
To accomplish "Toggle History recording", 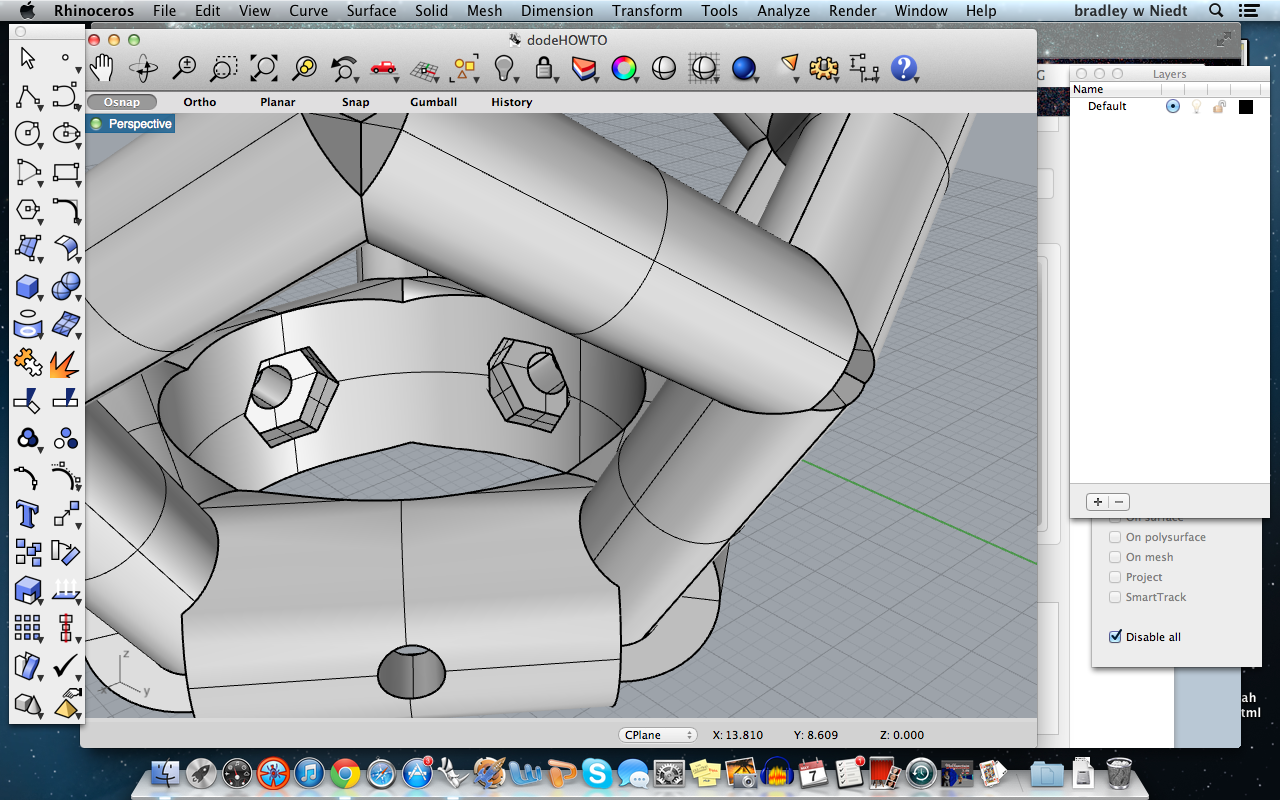I will point(511,102).
